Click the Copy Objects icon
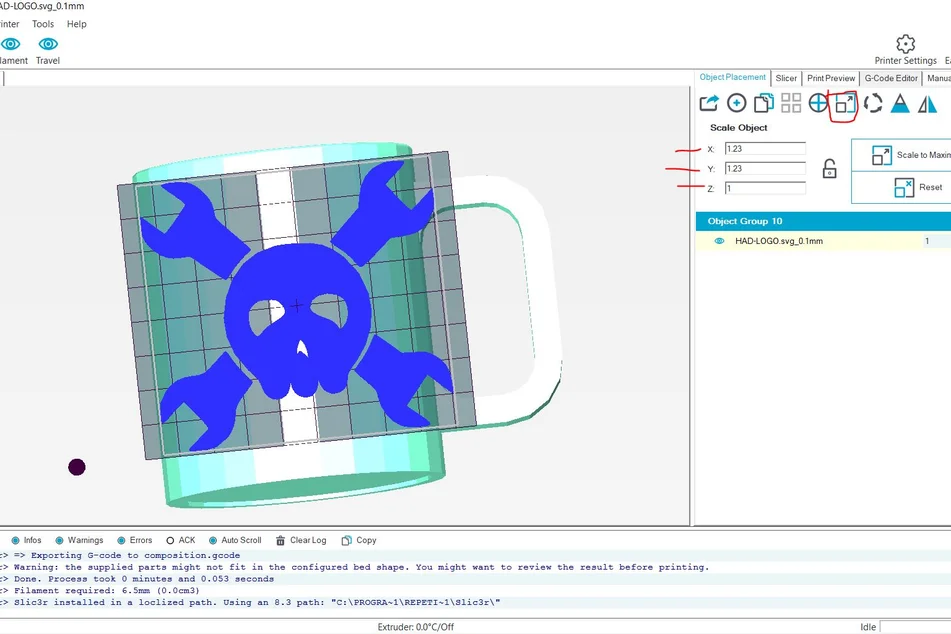 (x=763, y=103)
